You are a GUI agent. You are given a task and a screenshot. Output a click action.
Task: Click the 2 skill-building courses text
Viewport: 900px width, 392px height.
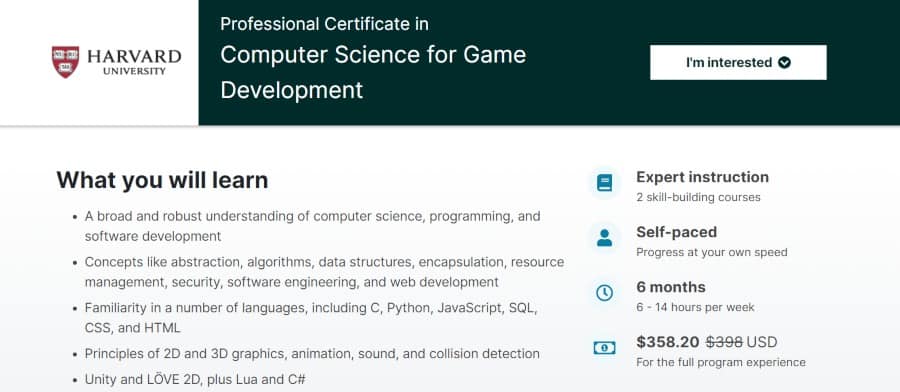[x=699, y=197]
